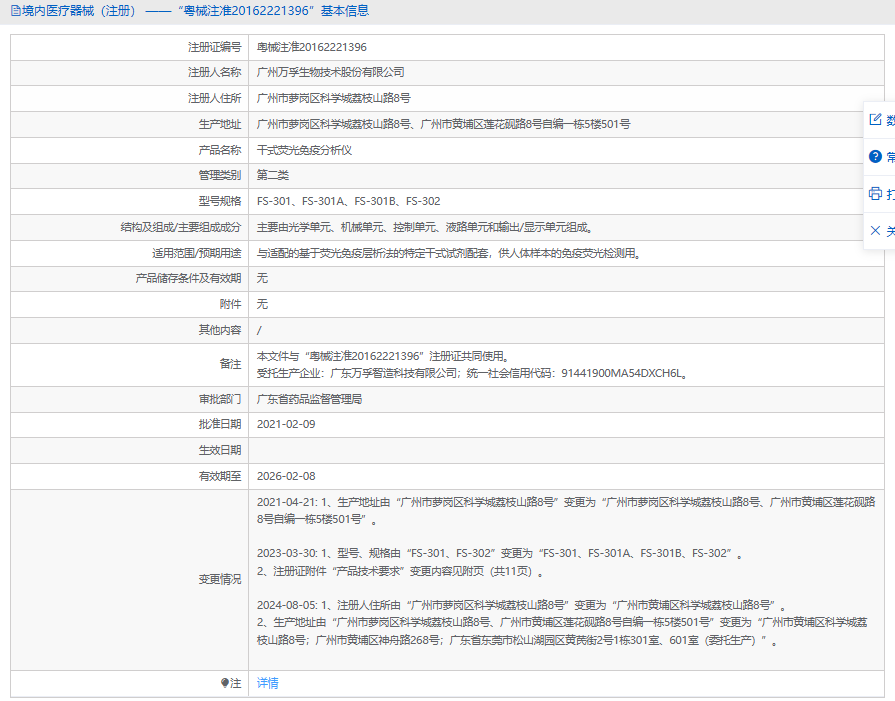895x701 pixels.
Task: Click the 管理类别 label cell
Action: pos(130,175)
